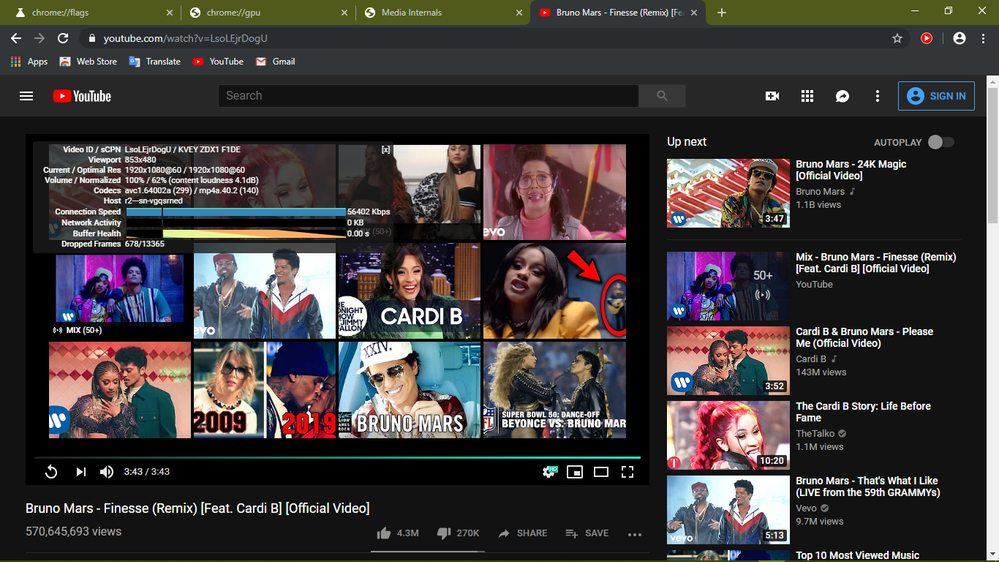999x562 pixels.
Task: Open more actions ellipsis below video
Action: (x=635, y=534)
